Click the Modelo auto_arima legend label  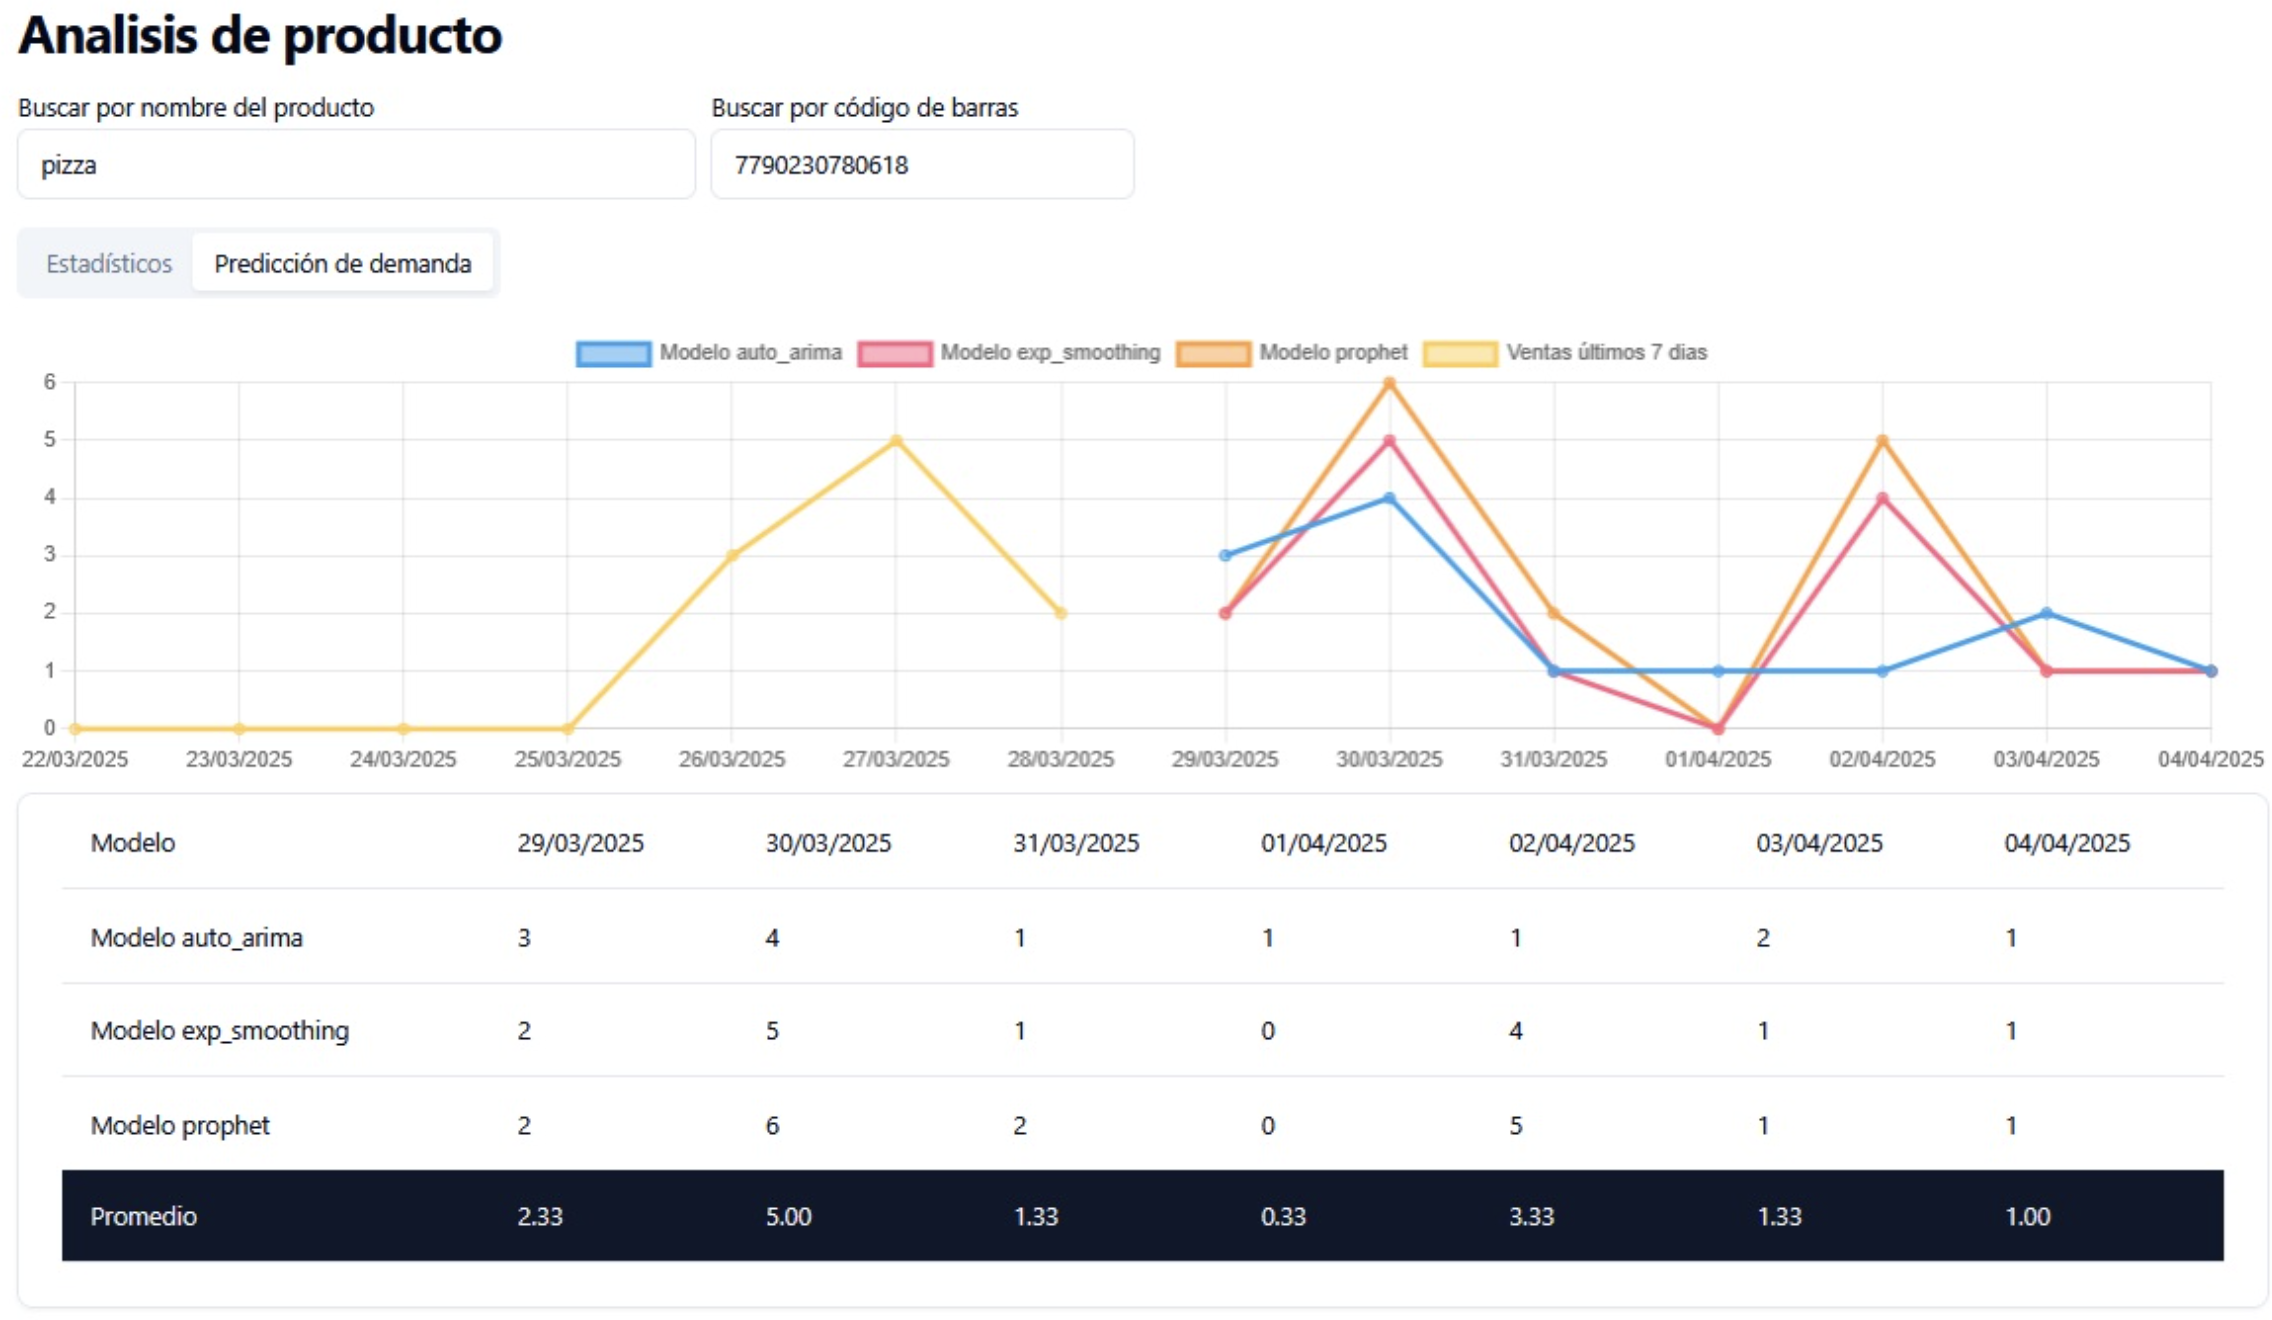(750, 352)
